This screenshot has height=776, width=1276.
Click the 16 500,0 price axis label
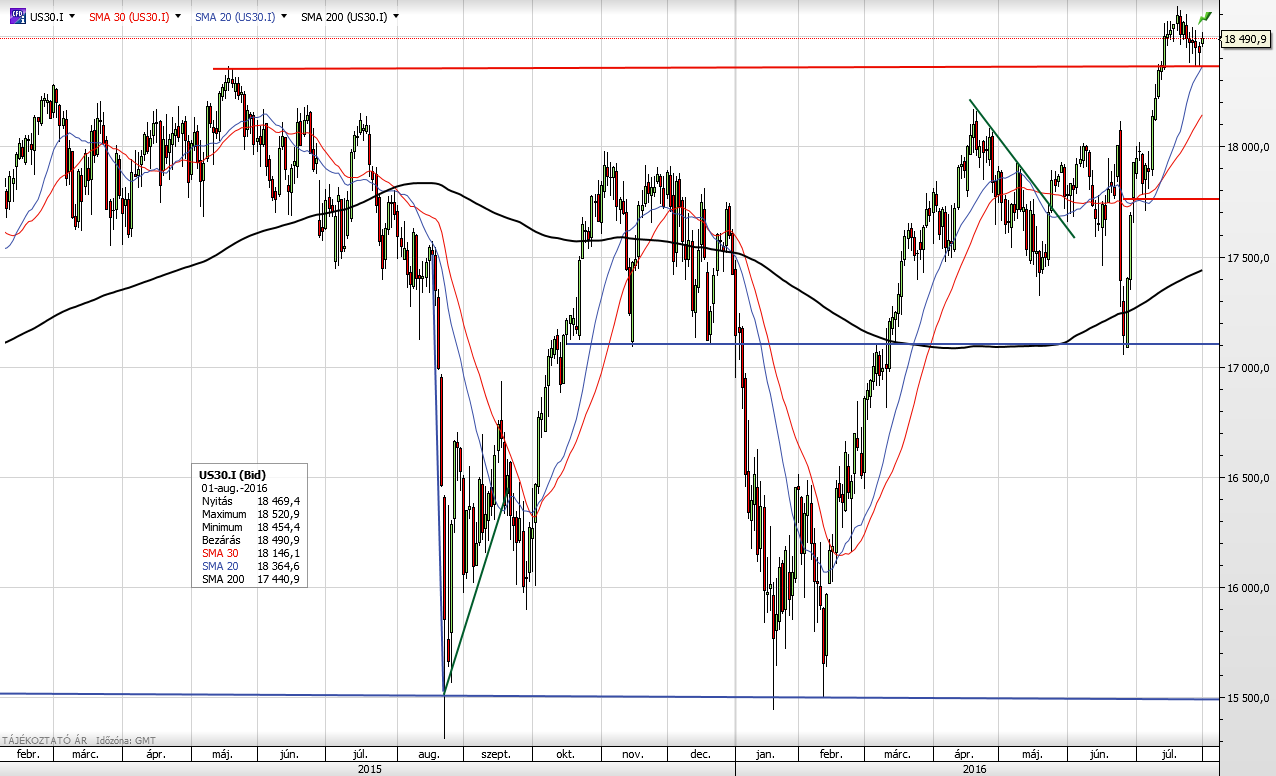point(1248,478)
